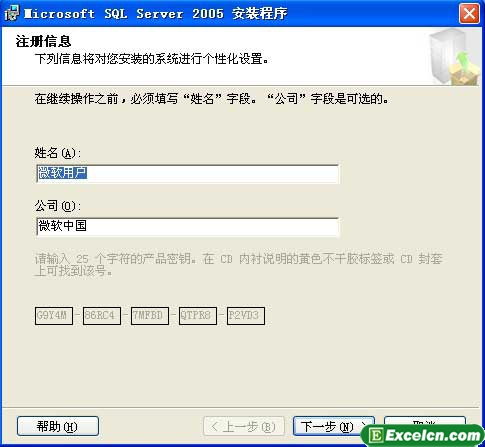Click the server box graphic in header
The image size is (485, 447).
(x=455, y=57)
